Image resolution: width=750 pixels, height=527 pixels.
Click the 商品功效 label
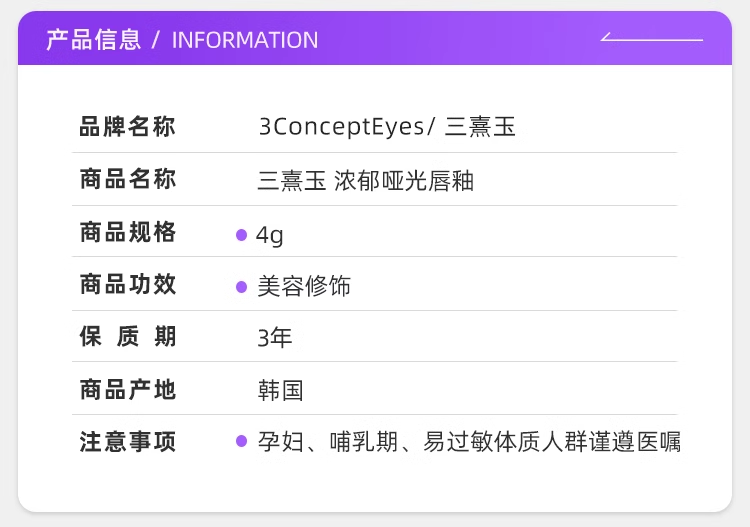(x=127, y=285)
